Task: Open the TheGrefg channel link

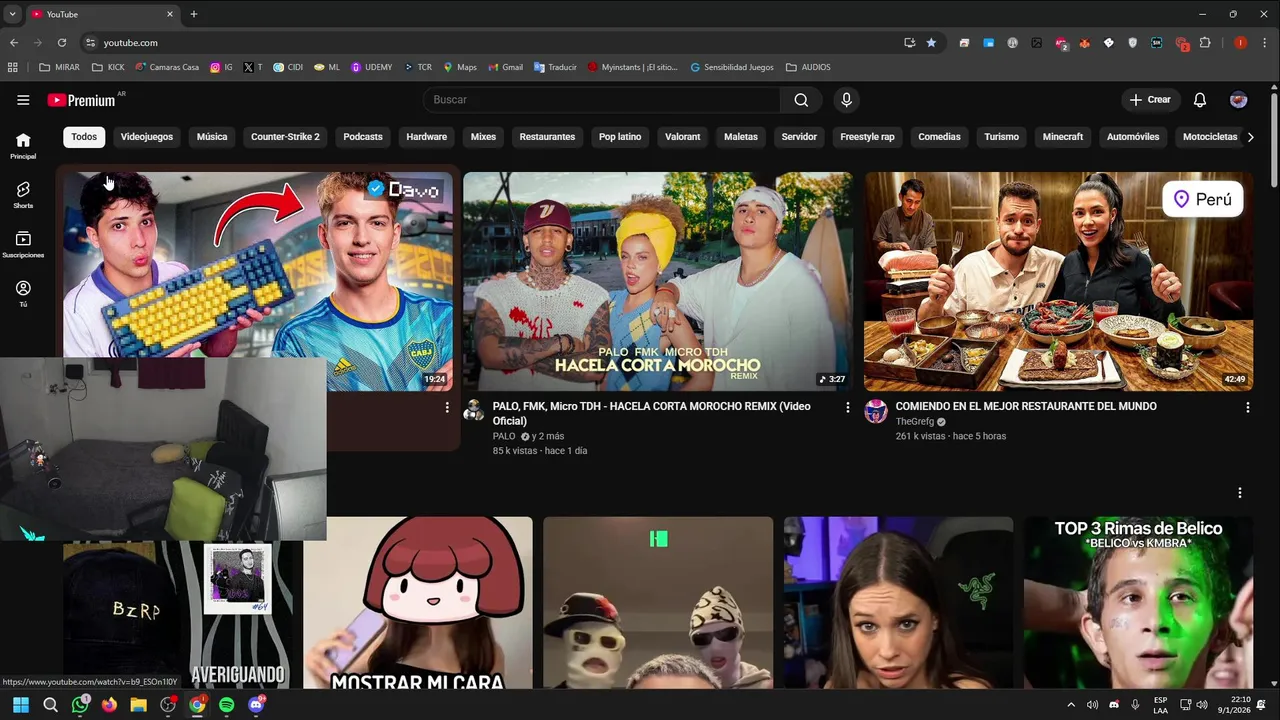Action: tap(915, 422)
